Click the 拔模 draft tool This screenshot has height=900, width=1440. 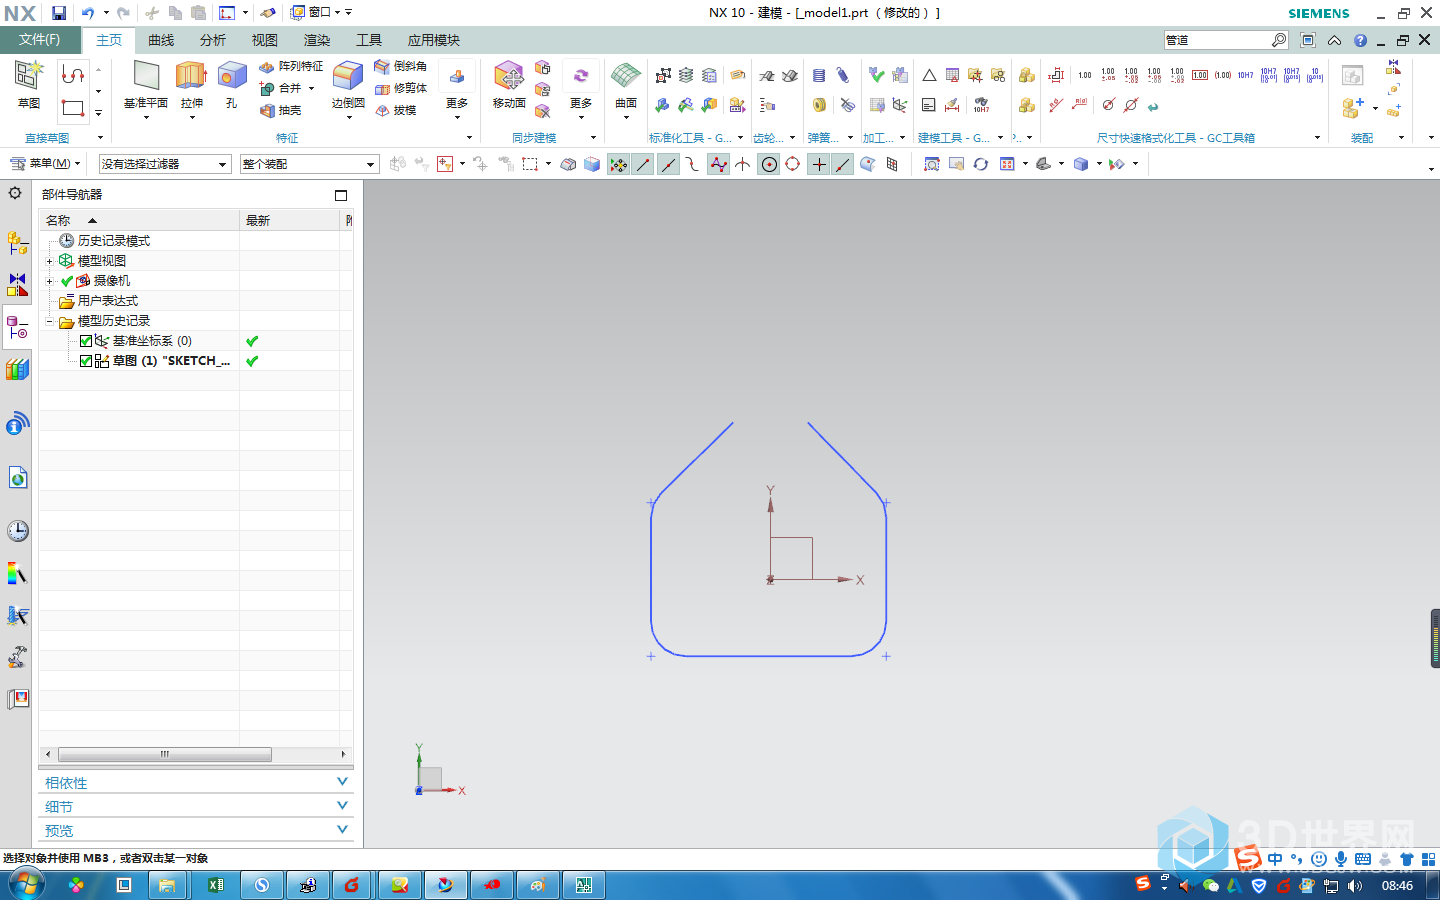click(396, 110)
